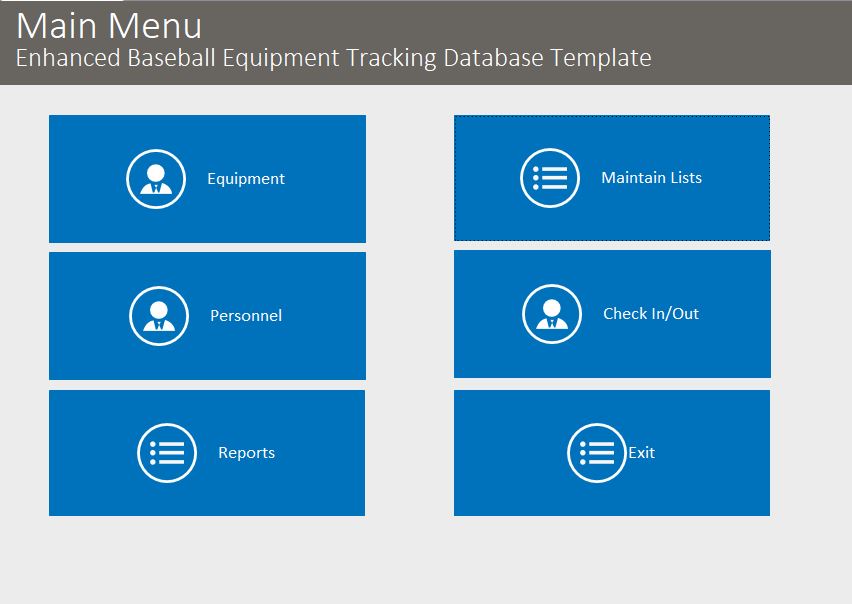Image resolution: width=852 pixels, height=604 pixels.
Task: Click the list icon beside Reports
Action: coord(167,452)
